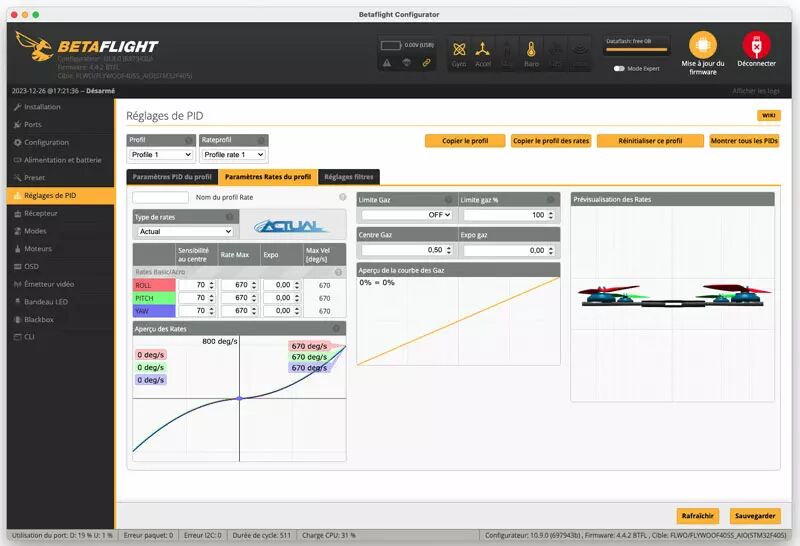Viewport: 800px width, 546px height.
Task: Click the red Déconnecter USB icon
Action: coord(756,45)
